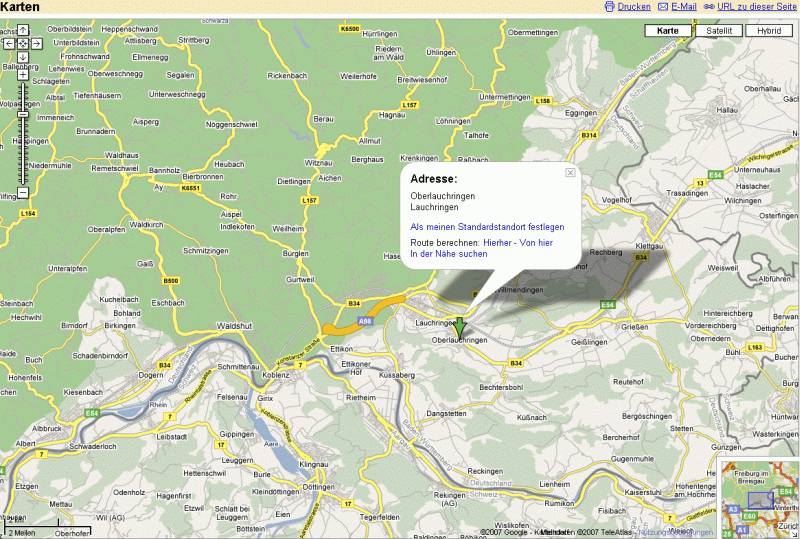Click the blue viewport rectangle in the overview map
The image size is (800, 539).
point(761,500)
